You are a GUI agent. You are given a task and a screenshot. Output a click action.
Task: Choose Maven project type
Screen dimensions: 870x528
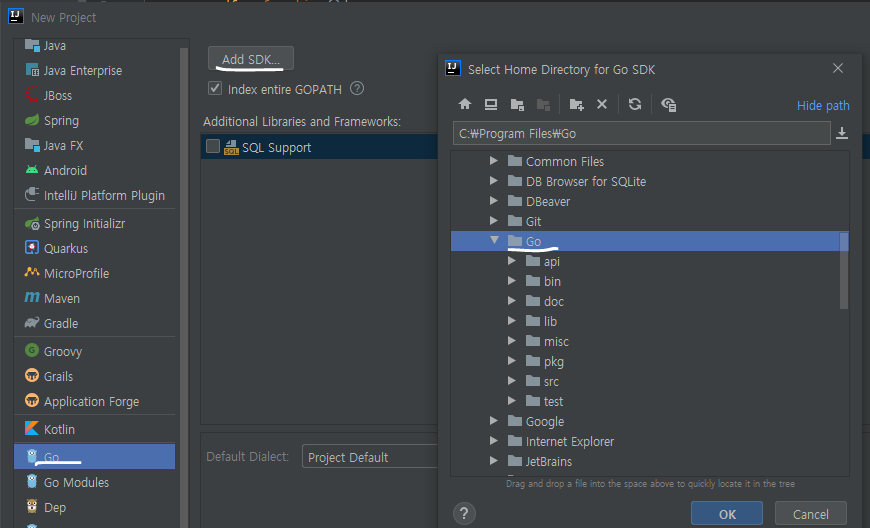point(94,298)
